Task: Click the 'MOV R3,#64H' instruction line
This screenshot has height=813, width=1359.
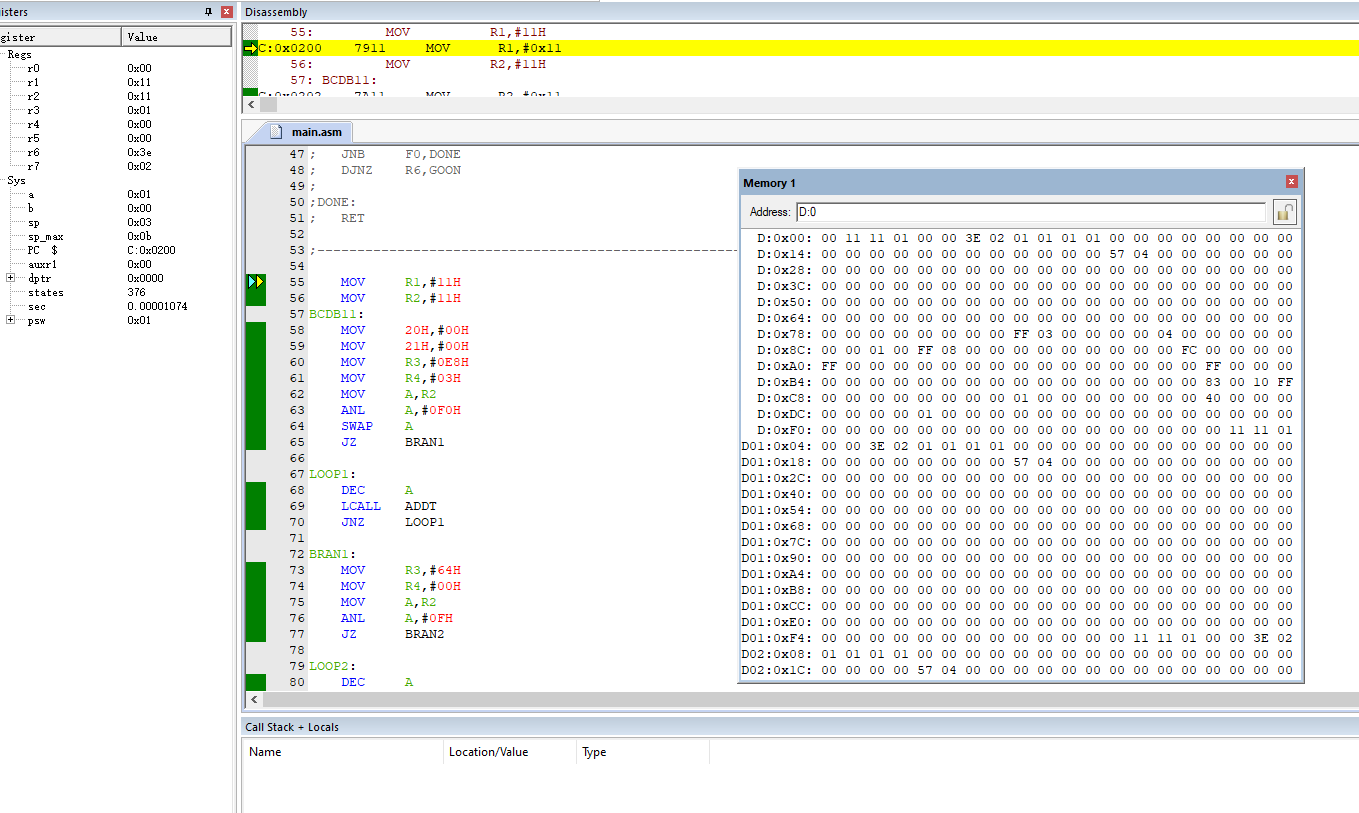Action: pos(400,570)
